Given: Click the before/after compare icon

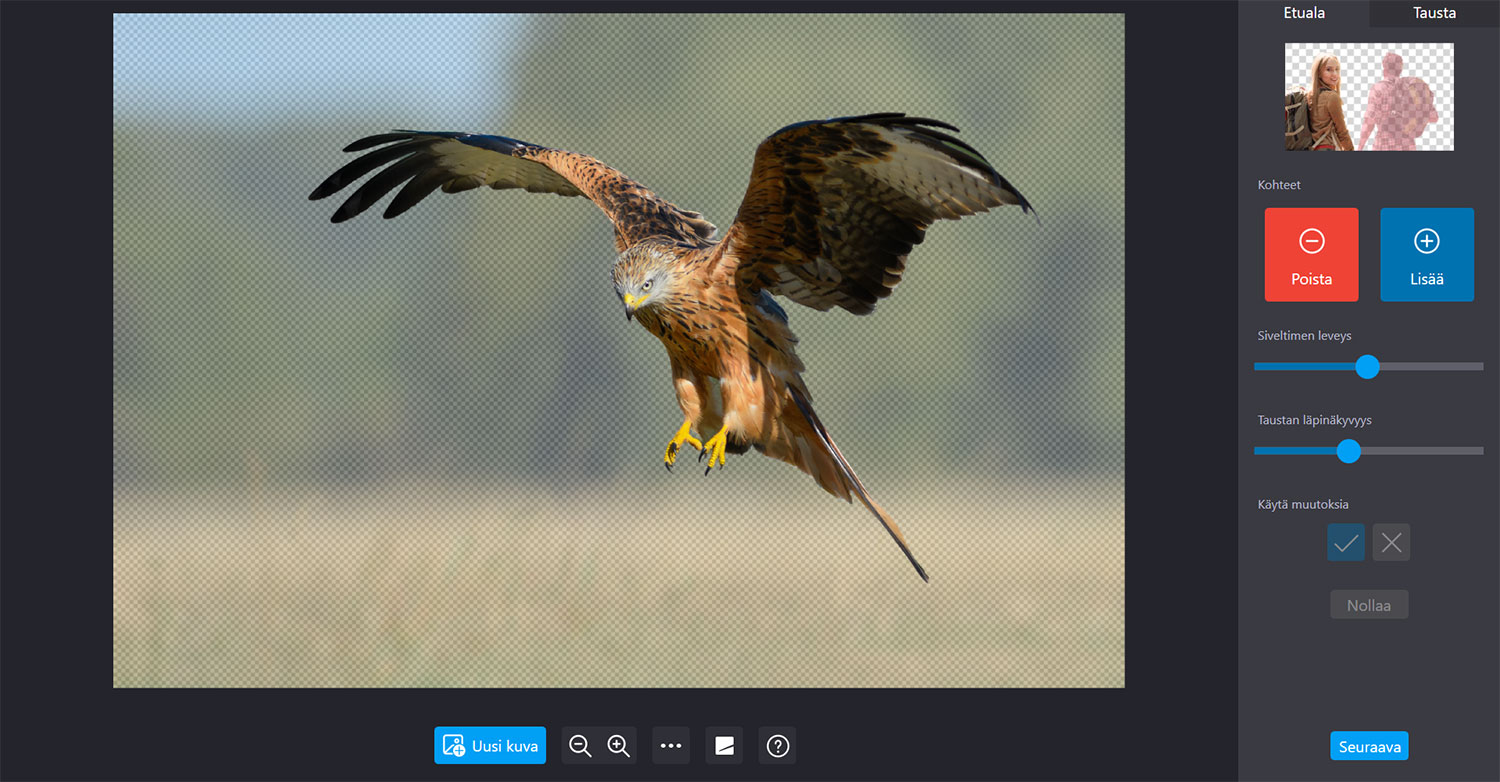Looking at the screenshot, I should 724,746.
